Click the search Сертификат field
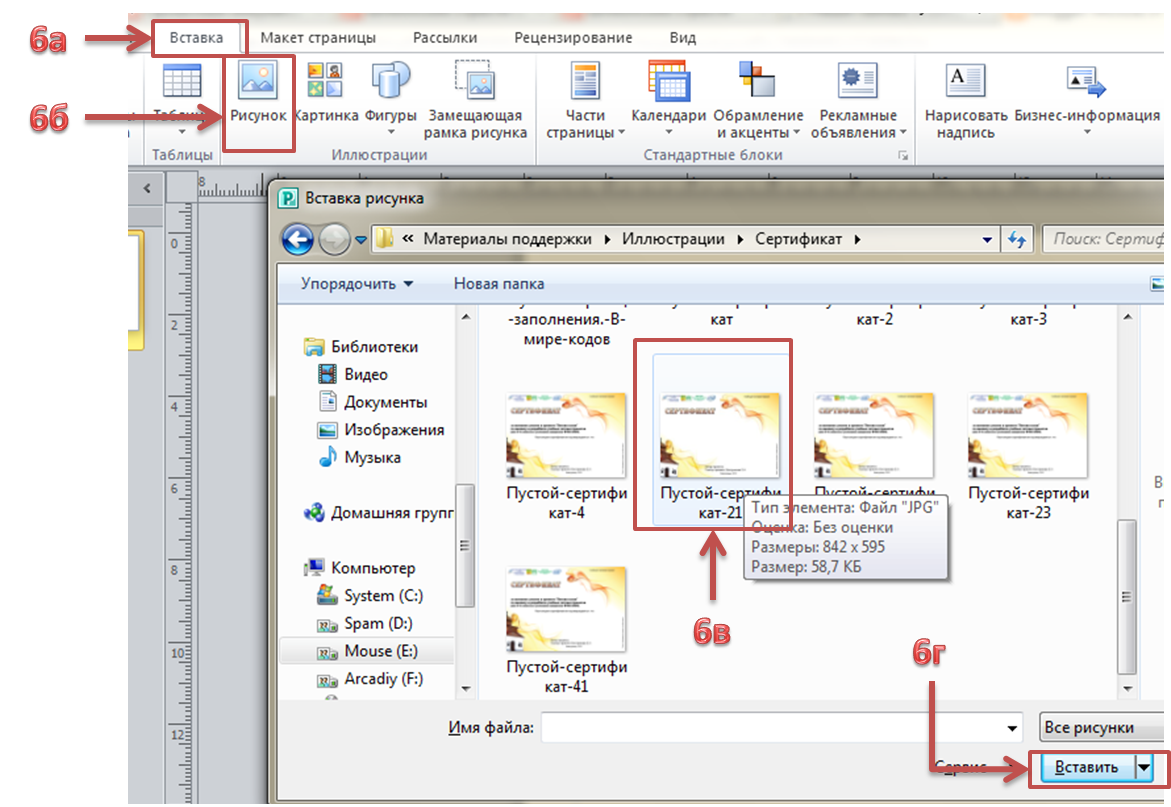The width and height of the screenshot is (1171, 807). click(1102, 239)
